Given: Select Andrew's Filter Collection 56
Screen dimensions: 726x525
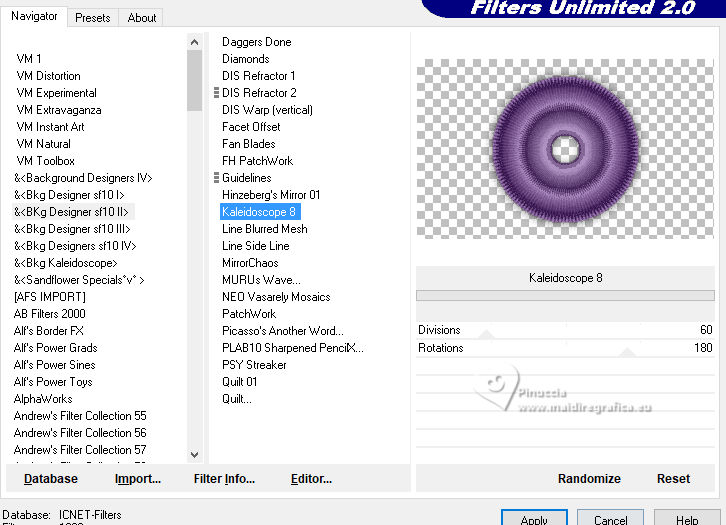Looking at the screenshot, I should 80,433.
